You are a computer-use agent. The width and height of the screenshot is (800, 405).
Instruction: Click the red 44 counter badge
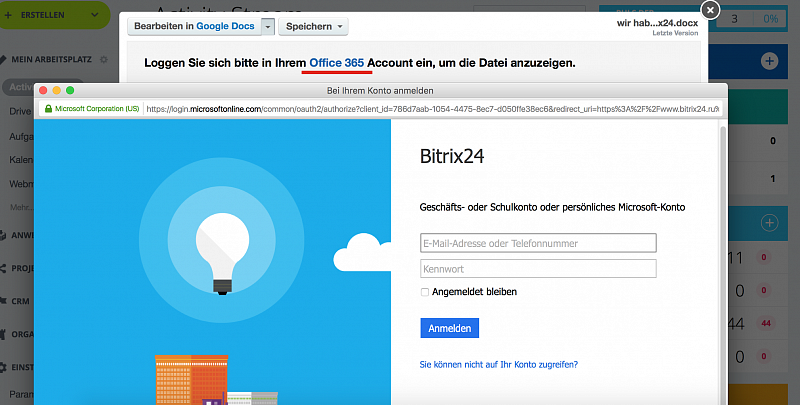tap(766, 323)
